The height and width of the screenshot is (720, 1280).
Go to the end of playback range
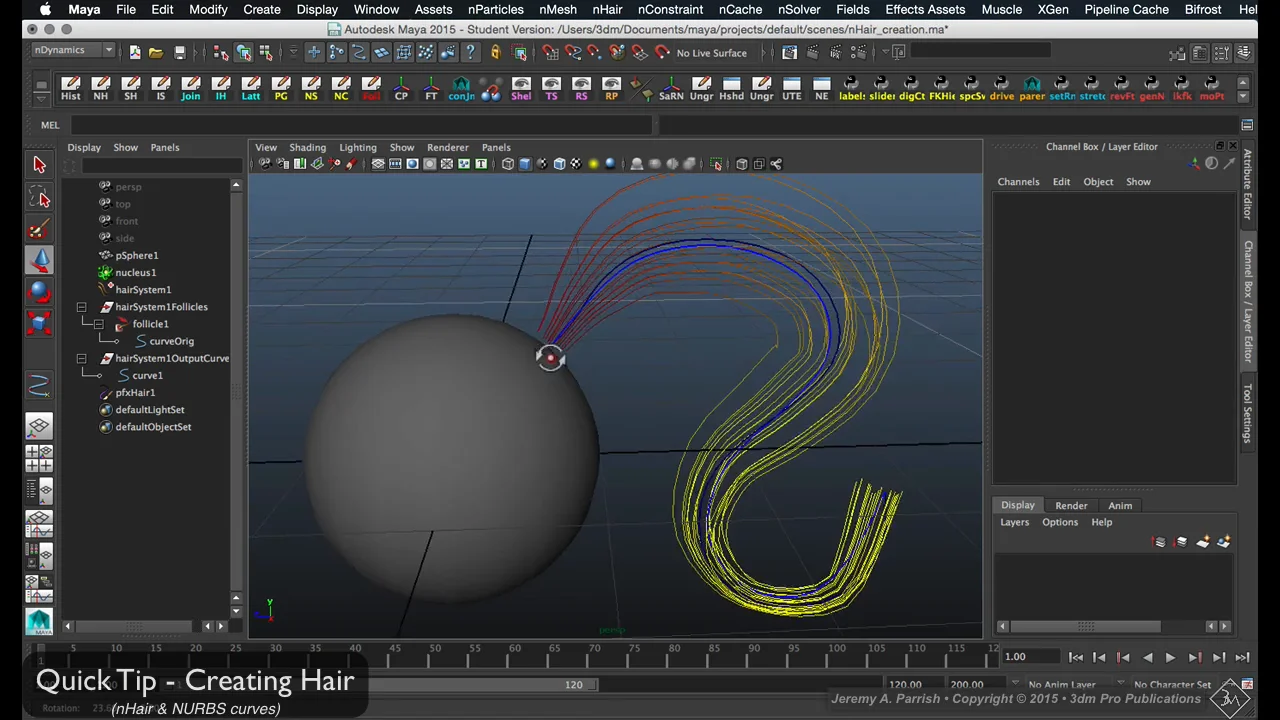coord(1242,657)
